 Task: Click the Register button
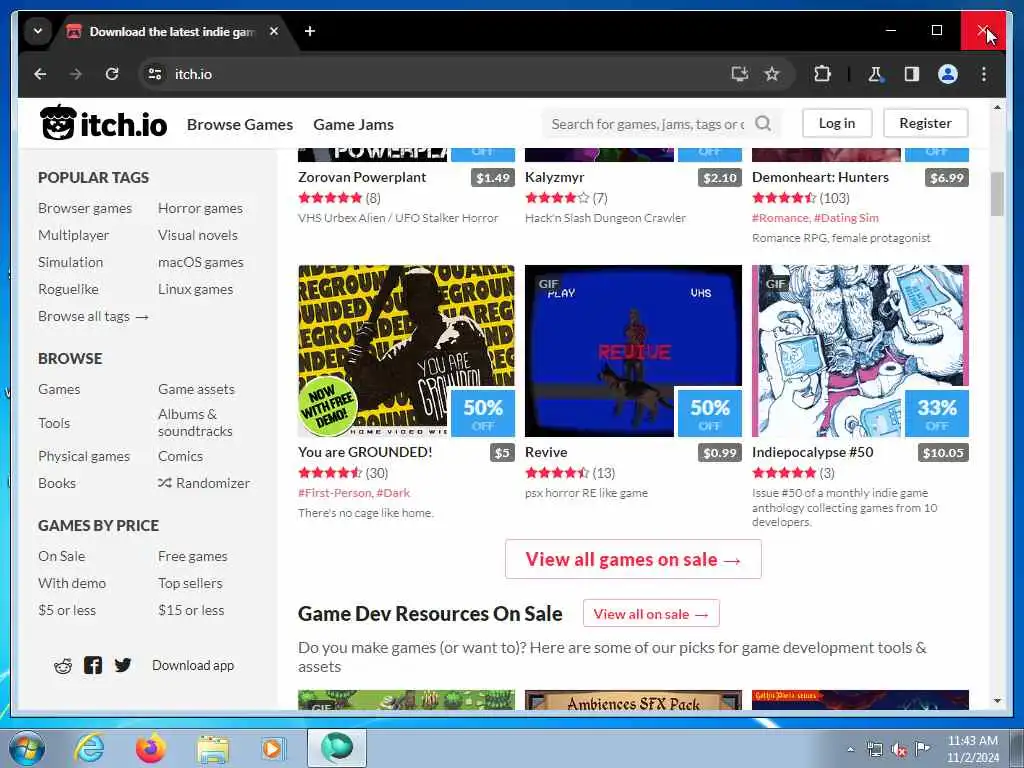pyautogui.click(x=925, y=123)
